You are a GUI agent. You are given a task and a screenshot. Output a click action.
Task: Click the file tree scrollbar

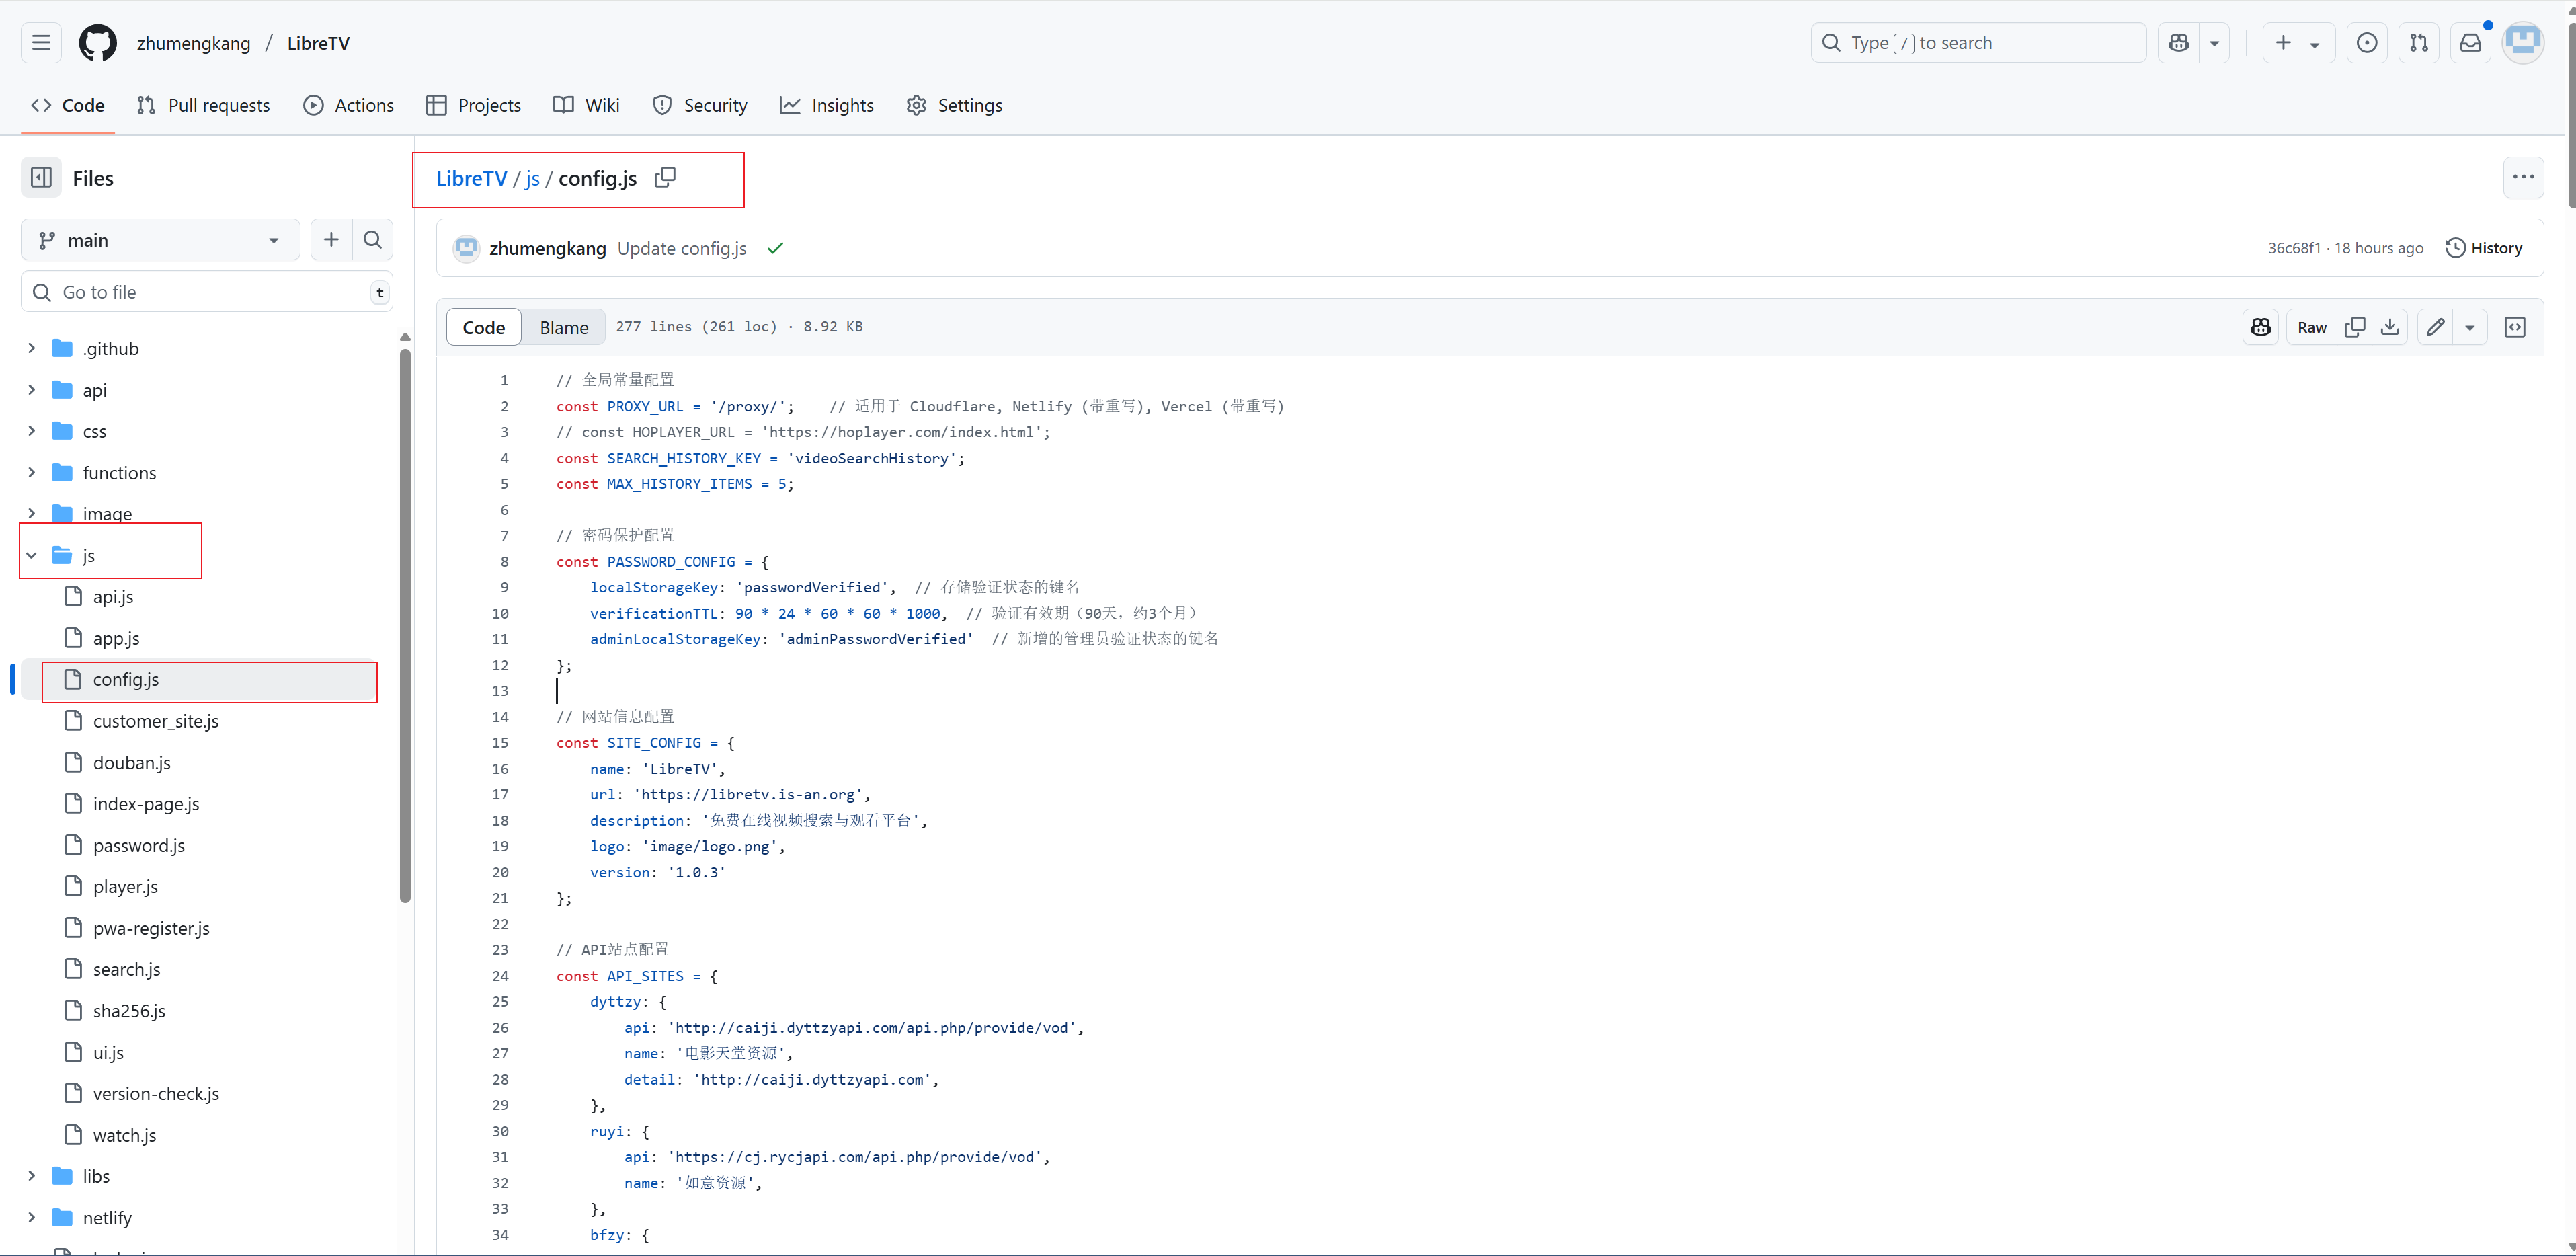405,625
